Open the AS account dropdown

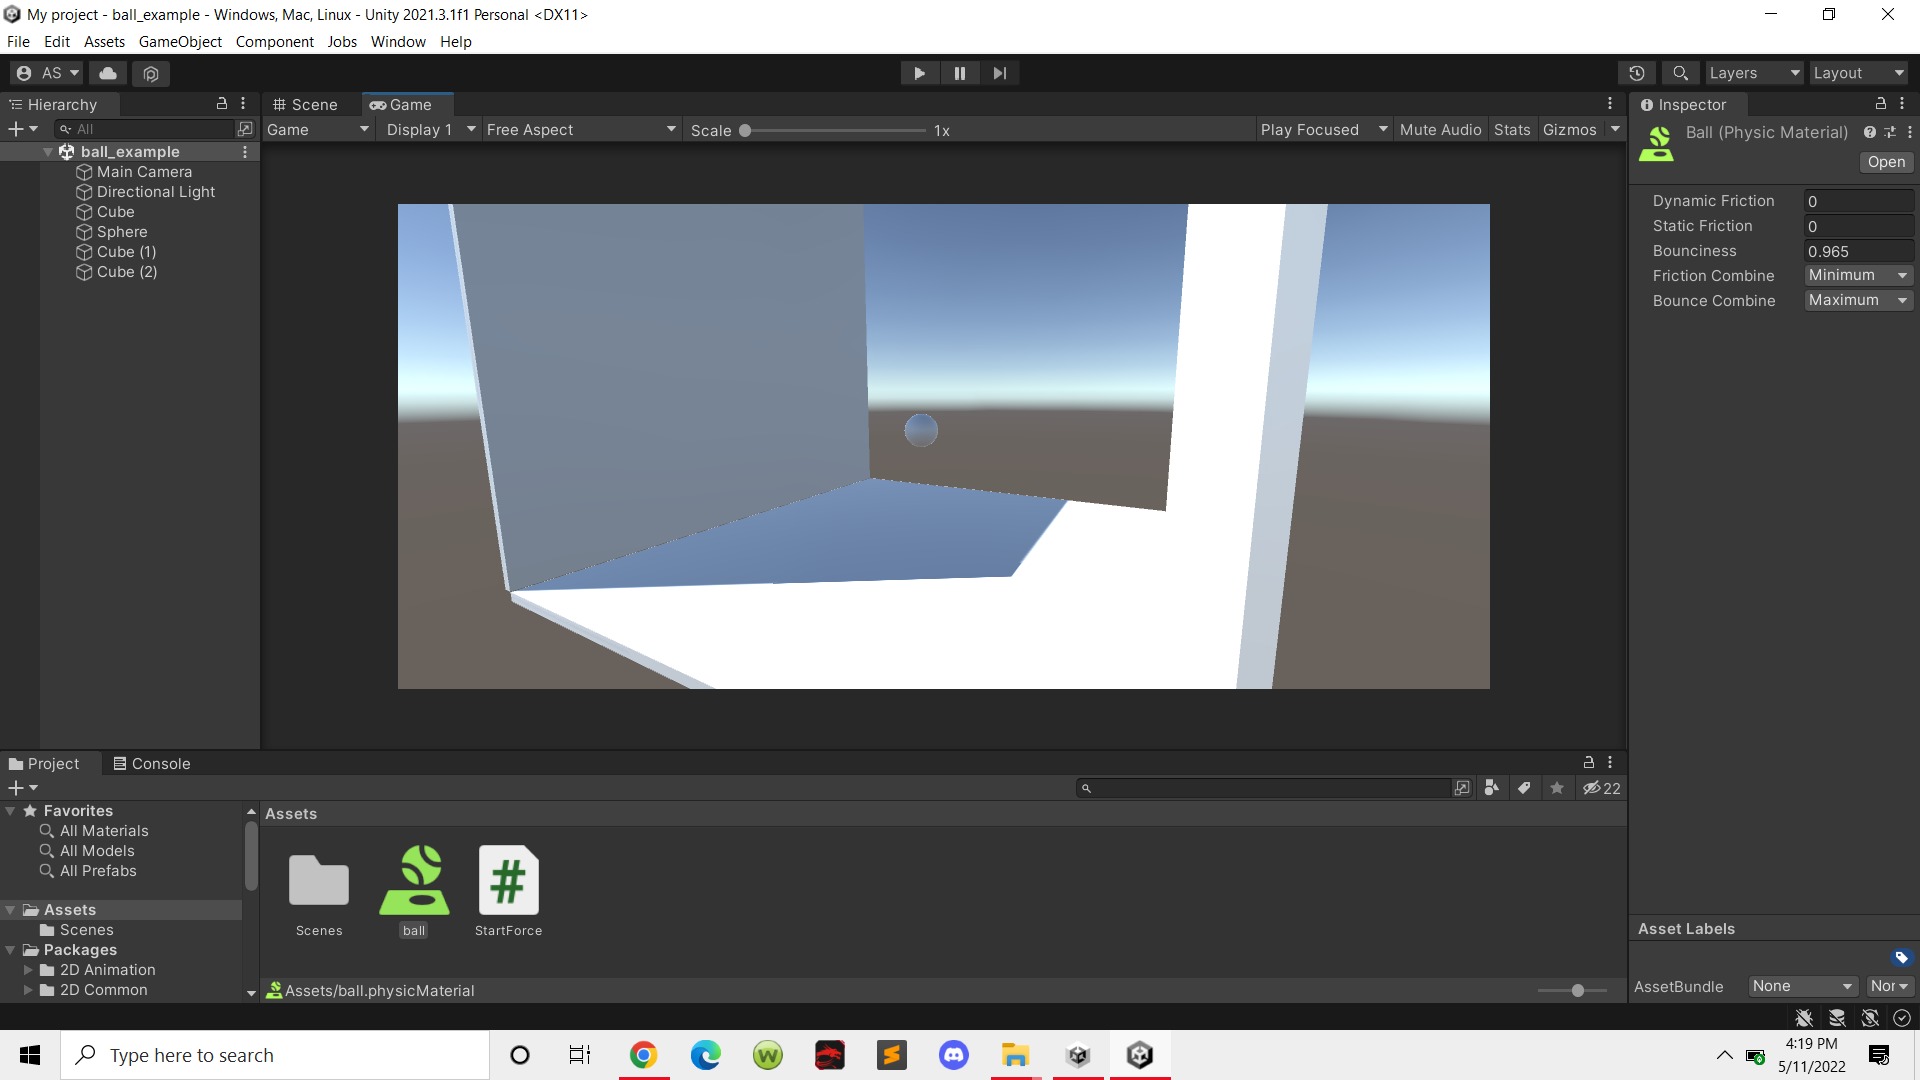tap(47, 73)
